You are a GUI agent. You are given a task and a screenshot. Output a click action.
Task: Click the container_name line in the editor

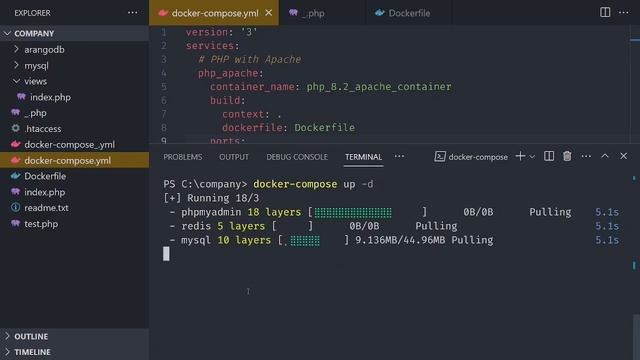[331, 87]
